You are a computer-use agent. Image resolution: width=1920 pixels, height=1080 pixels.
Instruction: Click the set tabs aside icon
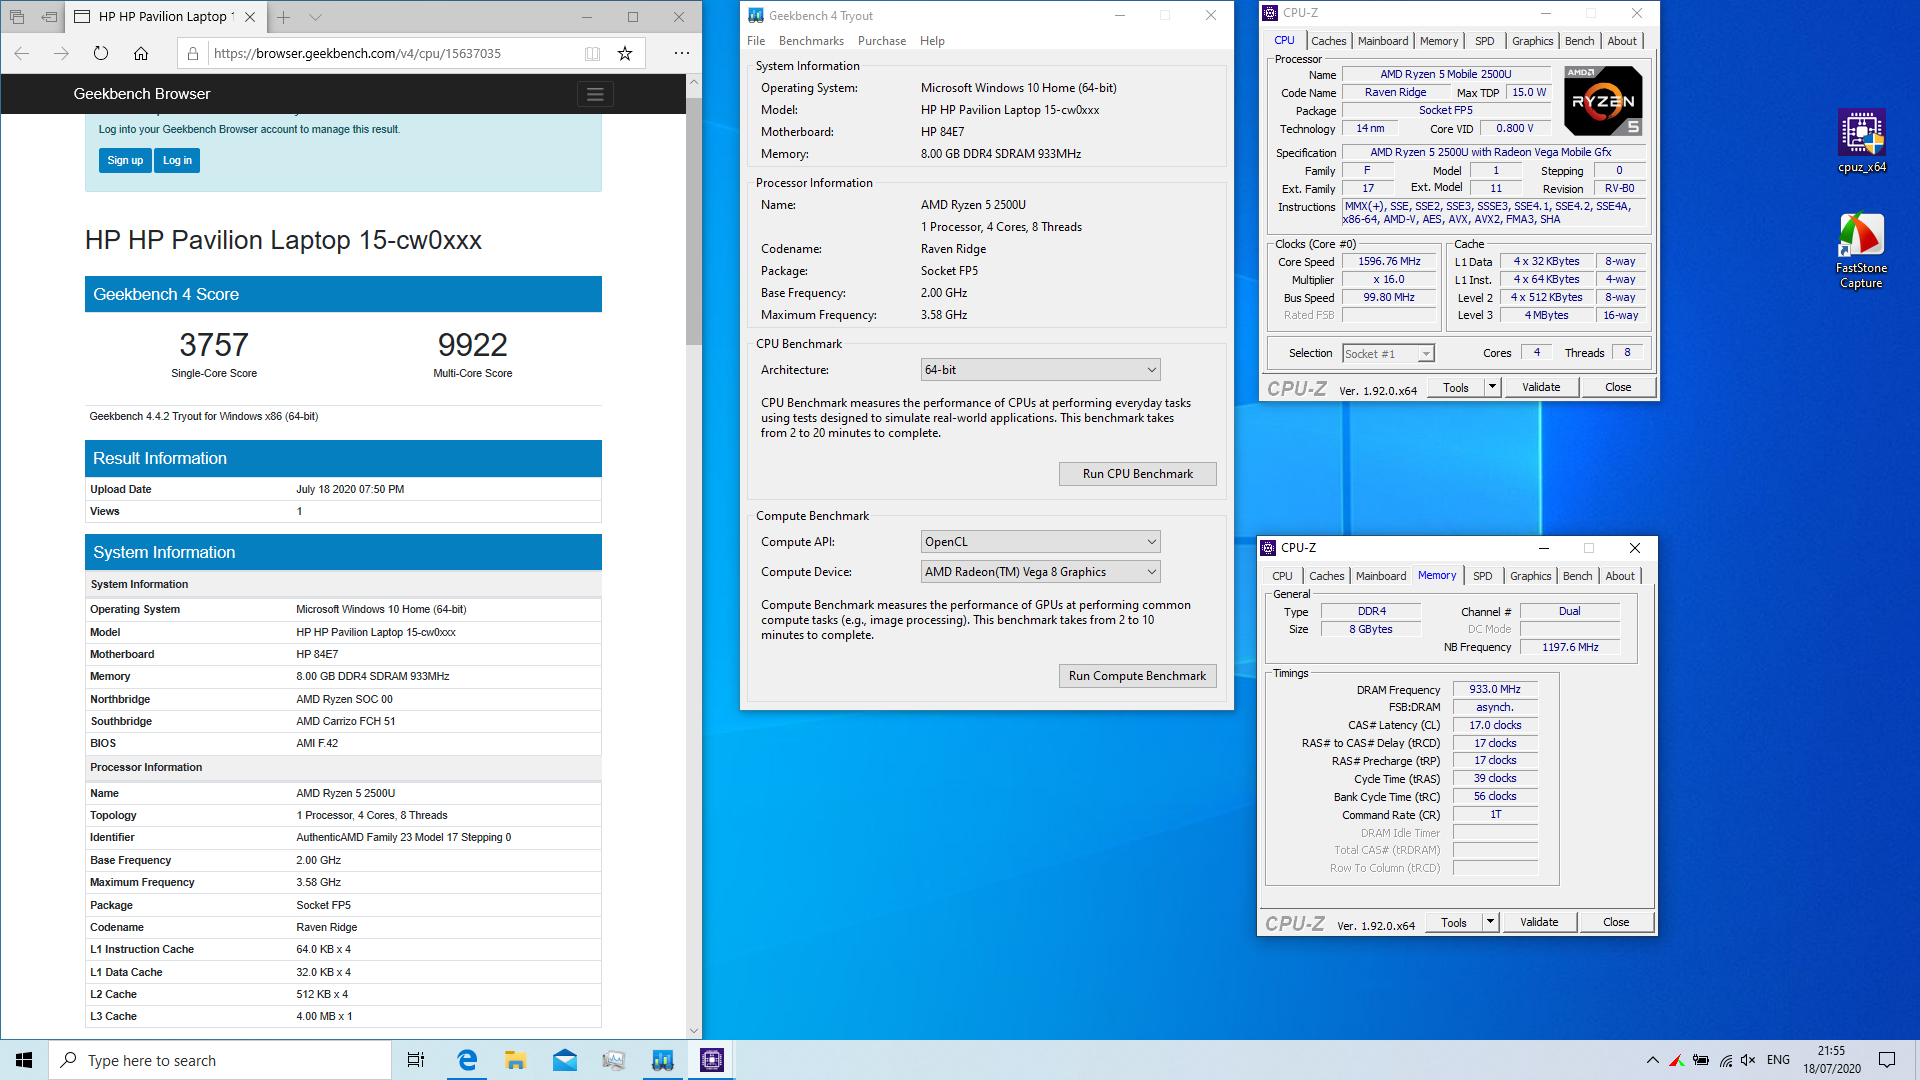pyautogui.click(x=49, y=17)
